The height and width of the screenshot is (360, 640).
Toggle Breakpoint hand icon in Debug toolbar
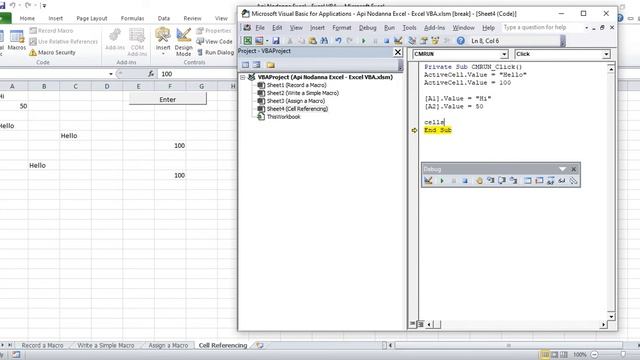tap(479, 180)
